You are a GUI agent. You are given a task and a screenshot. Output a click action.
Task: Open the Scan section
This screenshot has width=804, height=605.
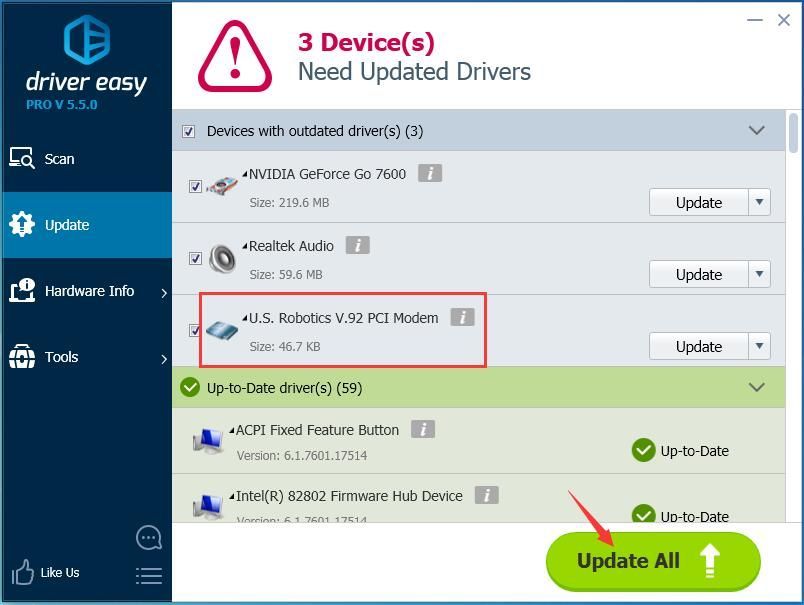point(86,159)
